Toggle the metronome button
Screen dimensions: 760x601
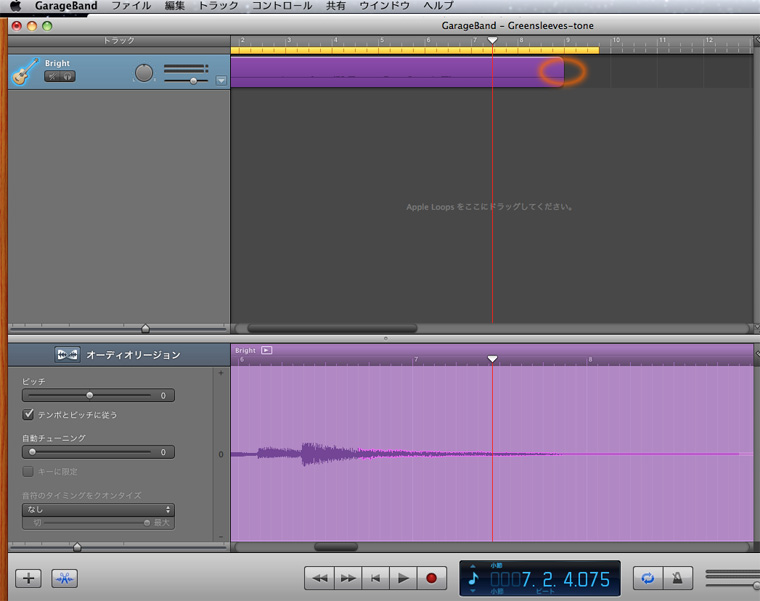point(677,578)
